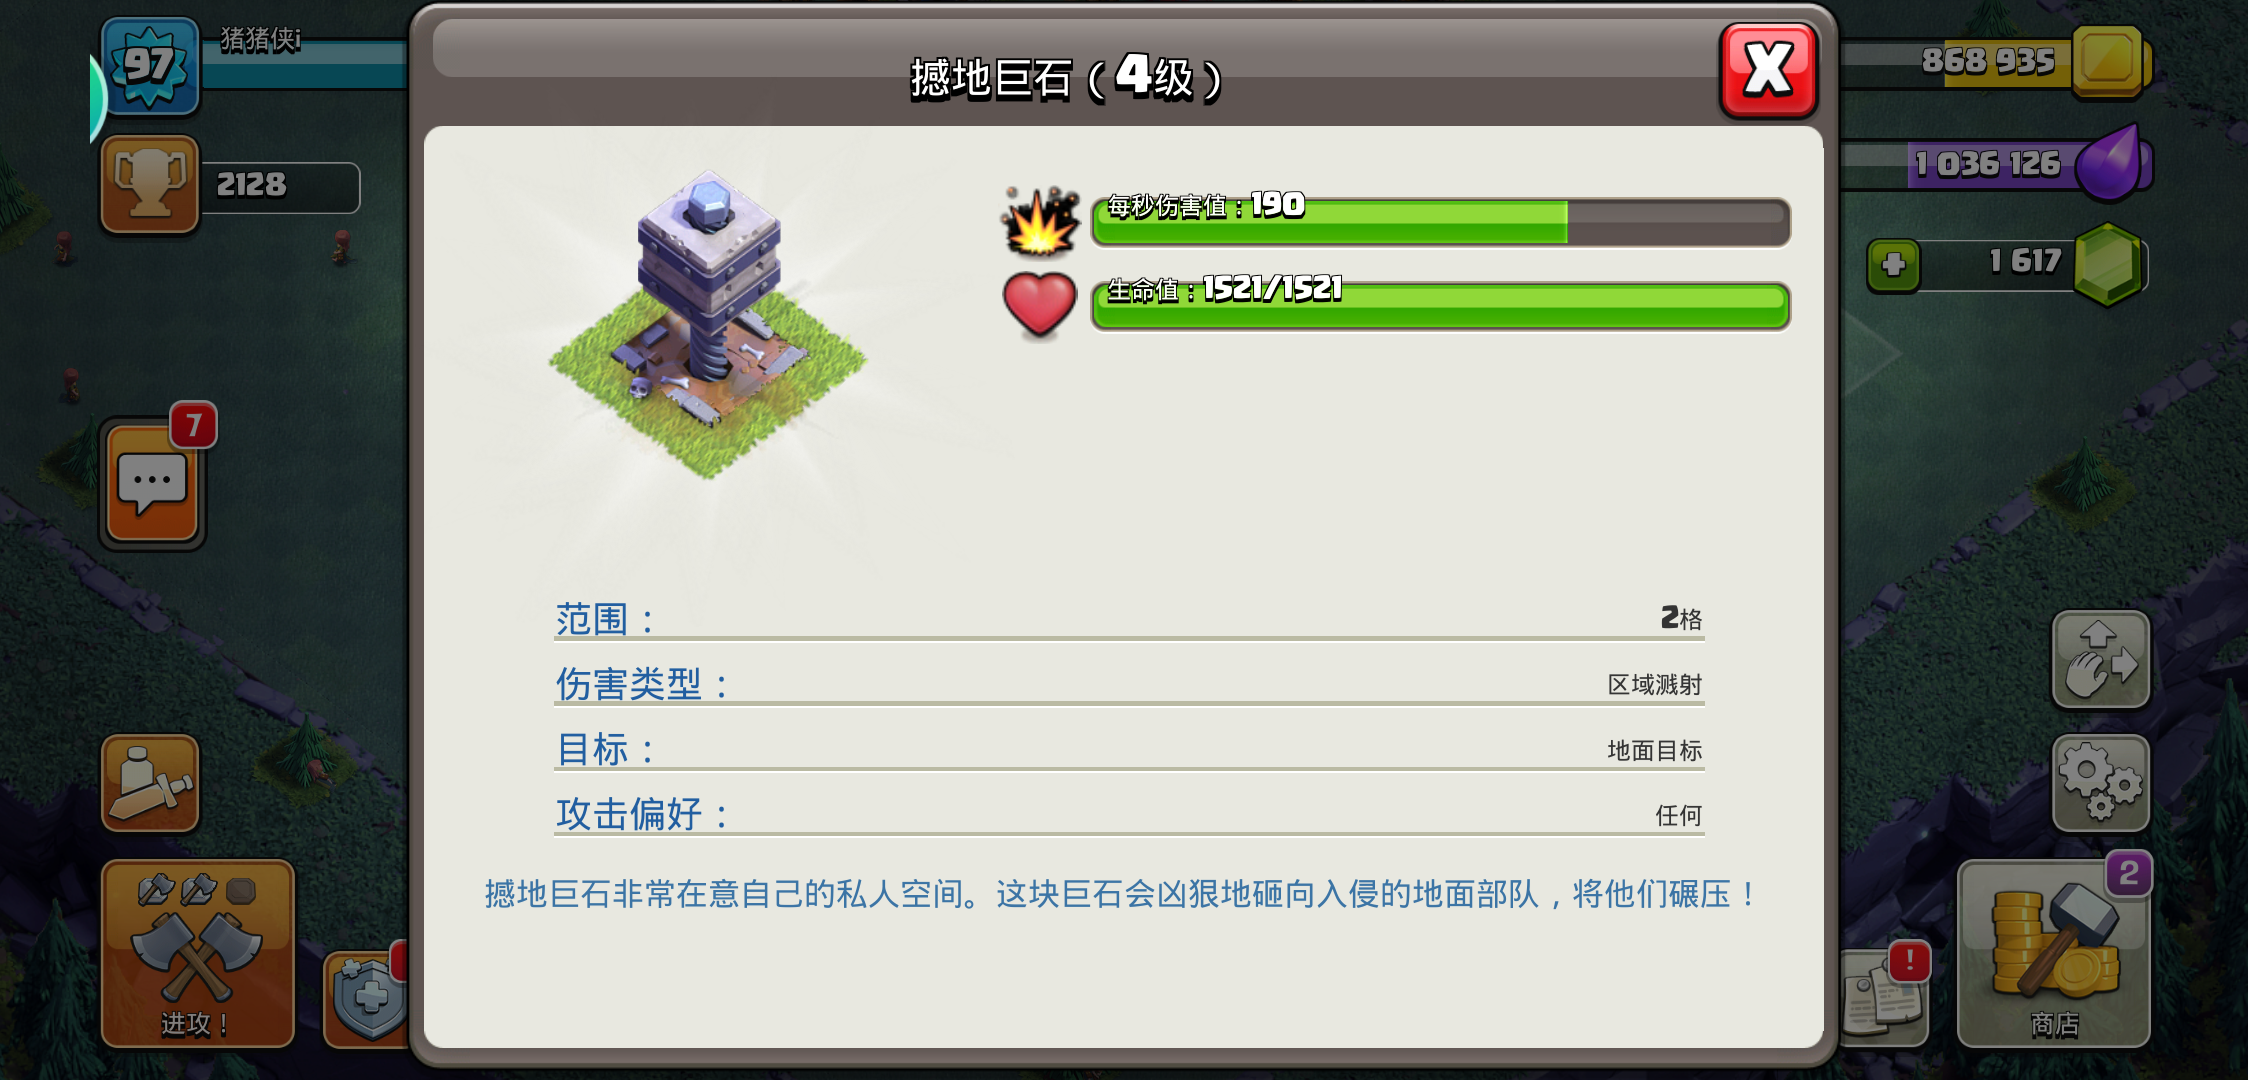
Task: Click the green plus gems button
Action: 1893,265
